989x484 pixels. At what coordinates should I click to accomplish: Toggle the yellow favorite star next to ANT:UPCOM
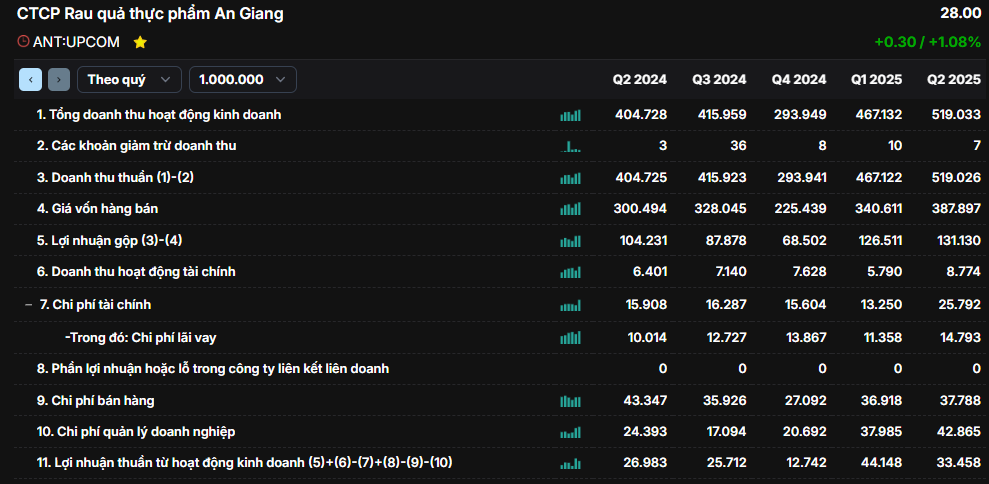coord(140,42)
